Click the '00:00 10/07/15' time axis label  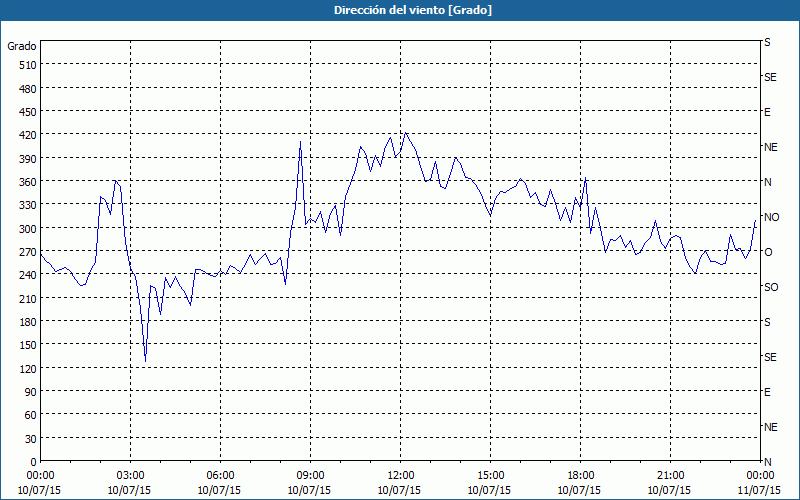(x=40, y=483)
